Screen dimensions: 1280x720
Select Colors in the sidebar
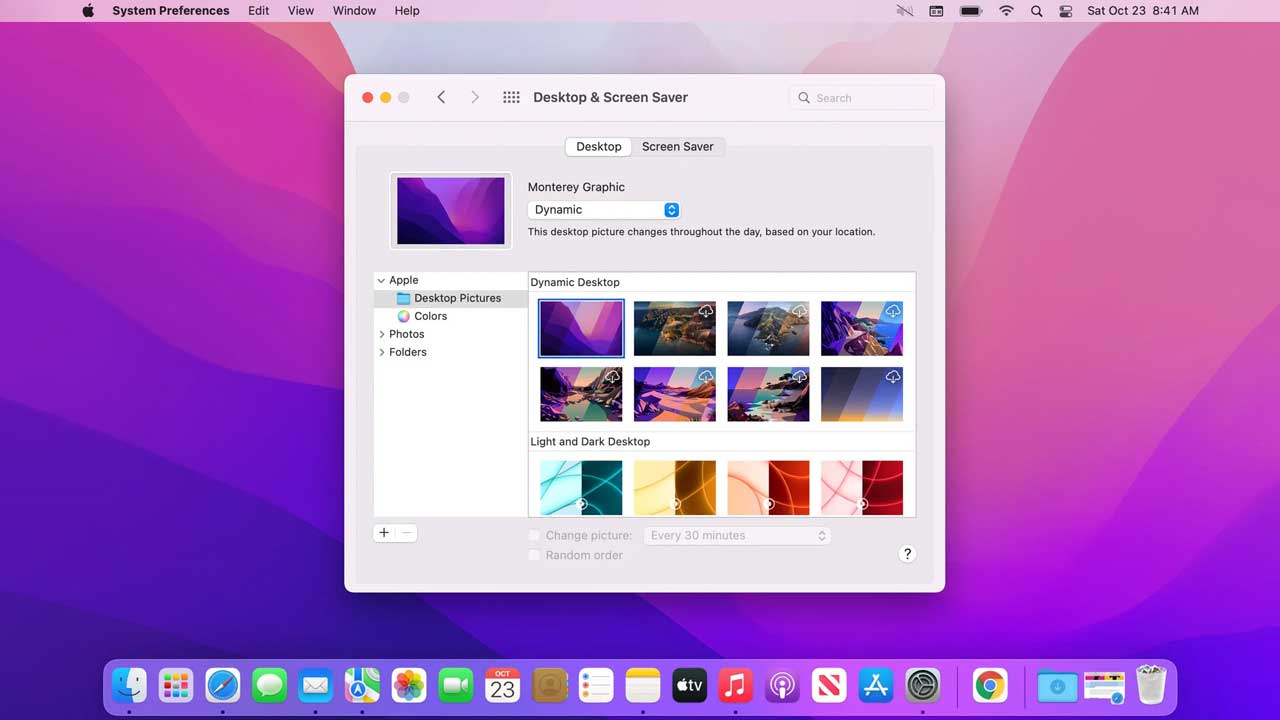coord(451,316)
